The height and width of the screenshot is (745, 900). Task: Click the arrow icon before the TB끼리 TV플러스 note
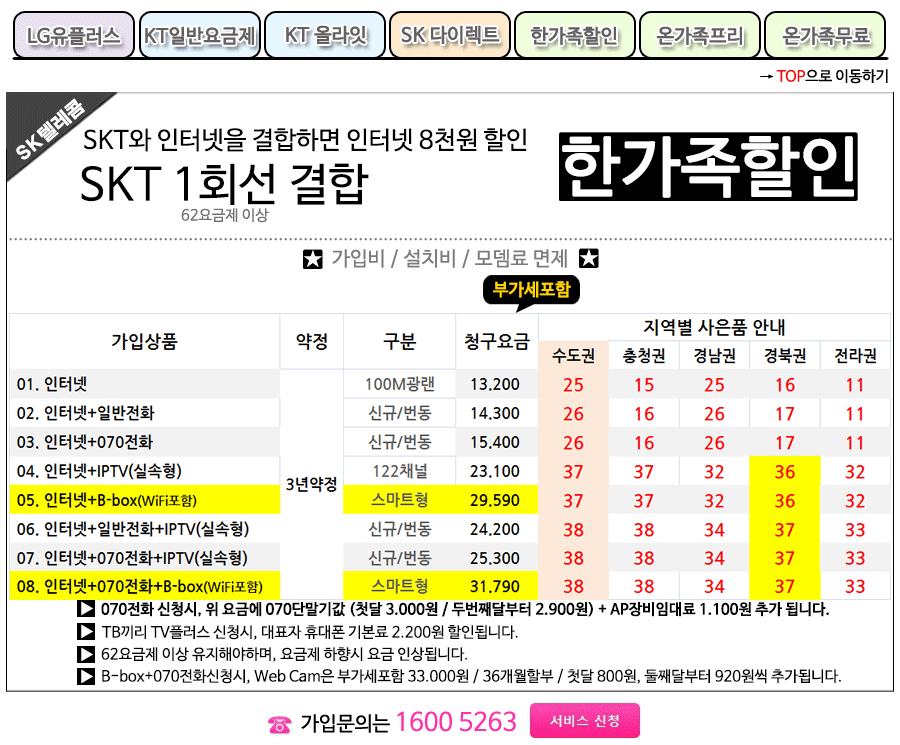(86, 632)
